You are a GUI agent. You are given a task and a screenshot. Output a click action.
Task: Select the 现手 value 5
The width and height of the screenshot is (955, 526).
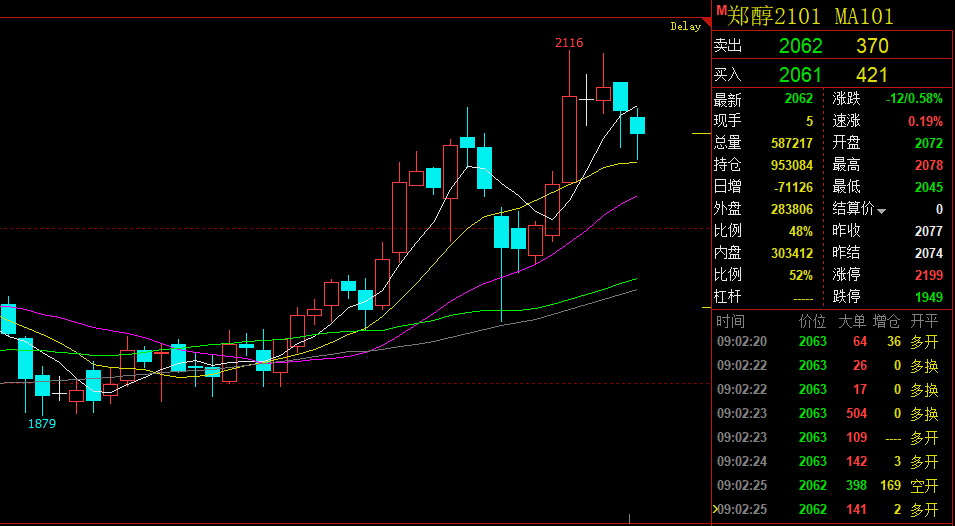click(x=809, y=121)
